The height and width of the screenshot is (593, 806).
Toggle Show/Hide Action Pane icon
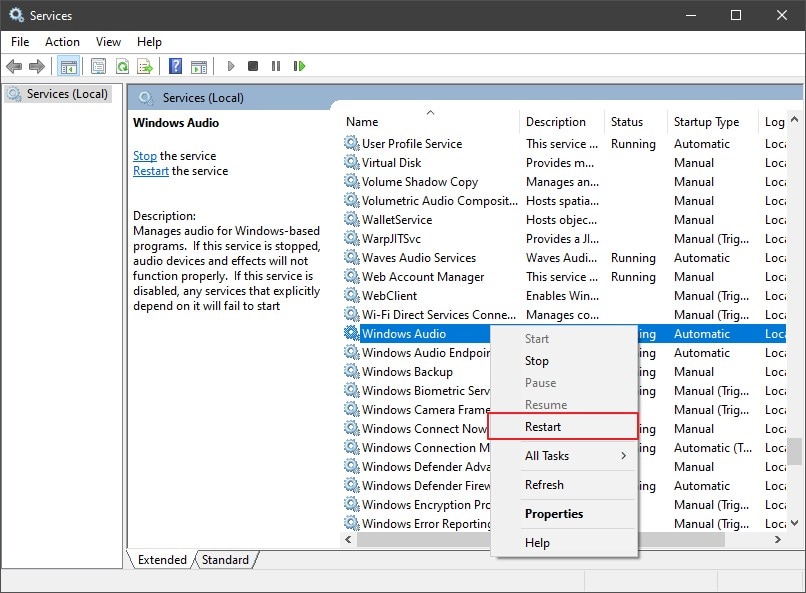tap(198, 66)
